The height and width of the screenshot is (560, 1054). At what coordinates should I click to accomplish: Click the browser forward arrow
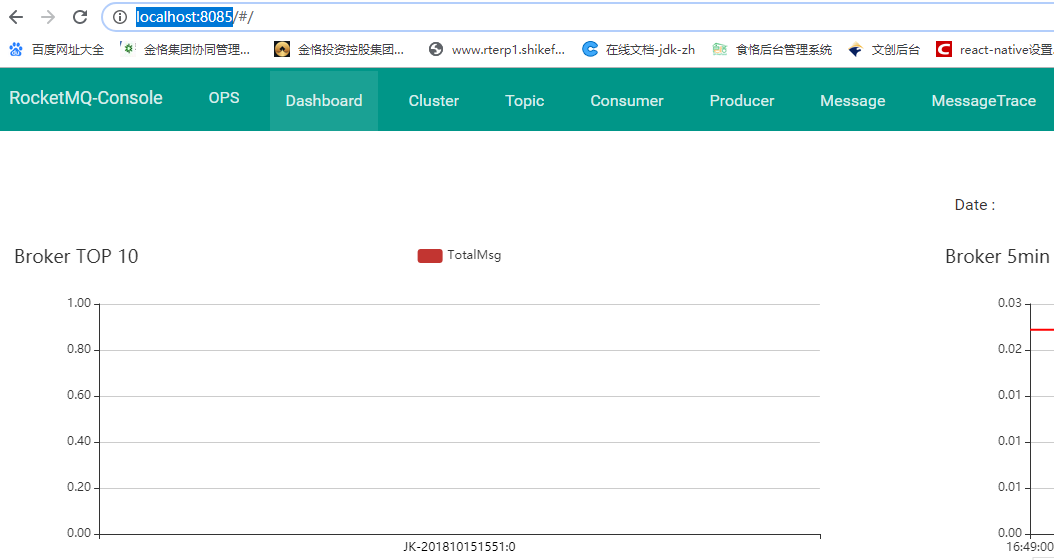click(48, 17)
